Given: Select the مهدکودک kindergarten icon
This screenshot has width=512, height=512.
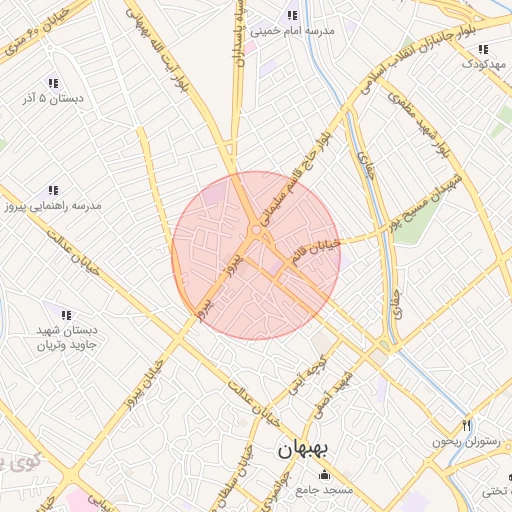Looking at the screenshot, I should click(483, 50).
